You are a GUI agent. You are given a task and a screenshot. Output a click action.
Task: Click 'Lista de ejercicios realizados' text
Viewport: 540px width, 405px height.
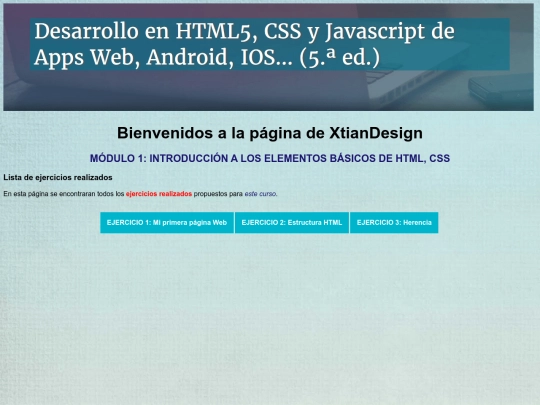click(58, 177)
